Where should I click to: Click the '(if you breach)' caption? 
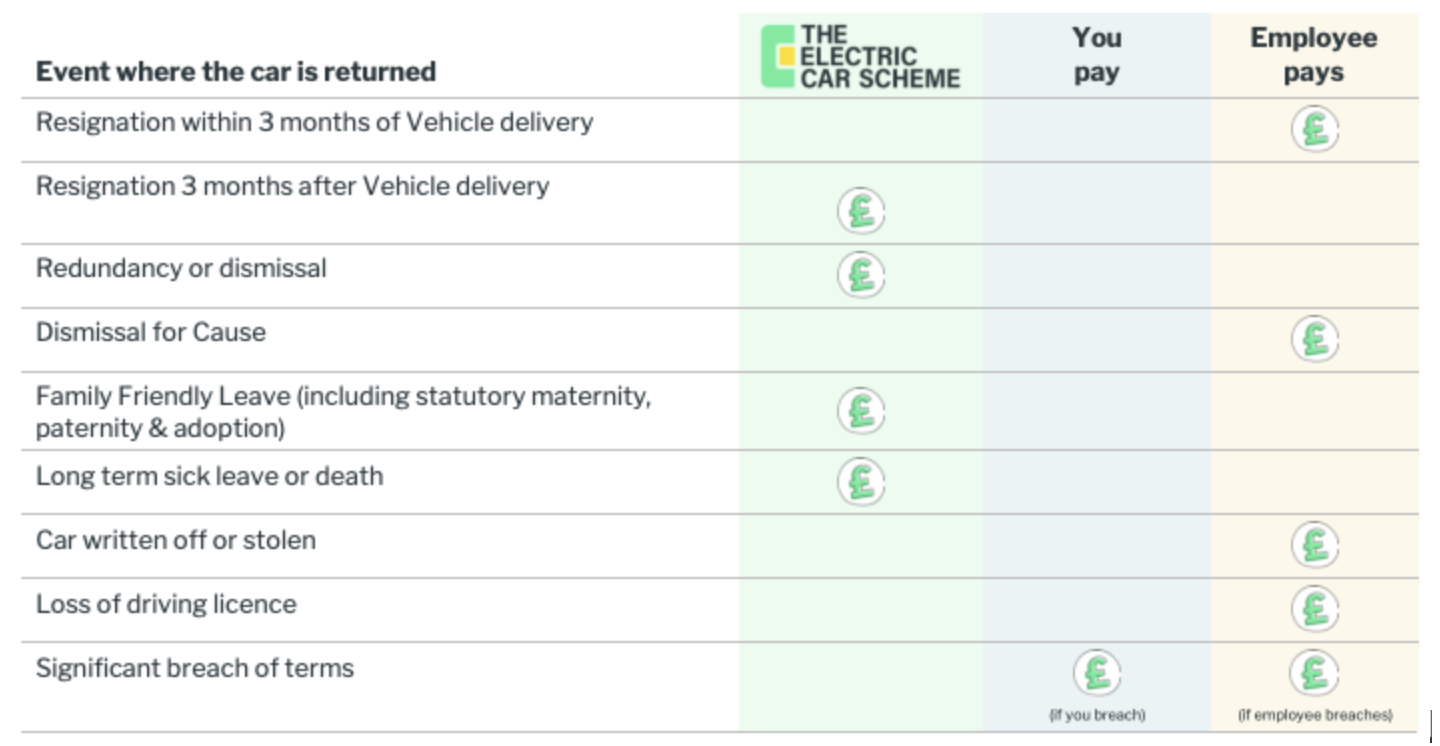(1097, 716)
